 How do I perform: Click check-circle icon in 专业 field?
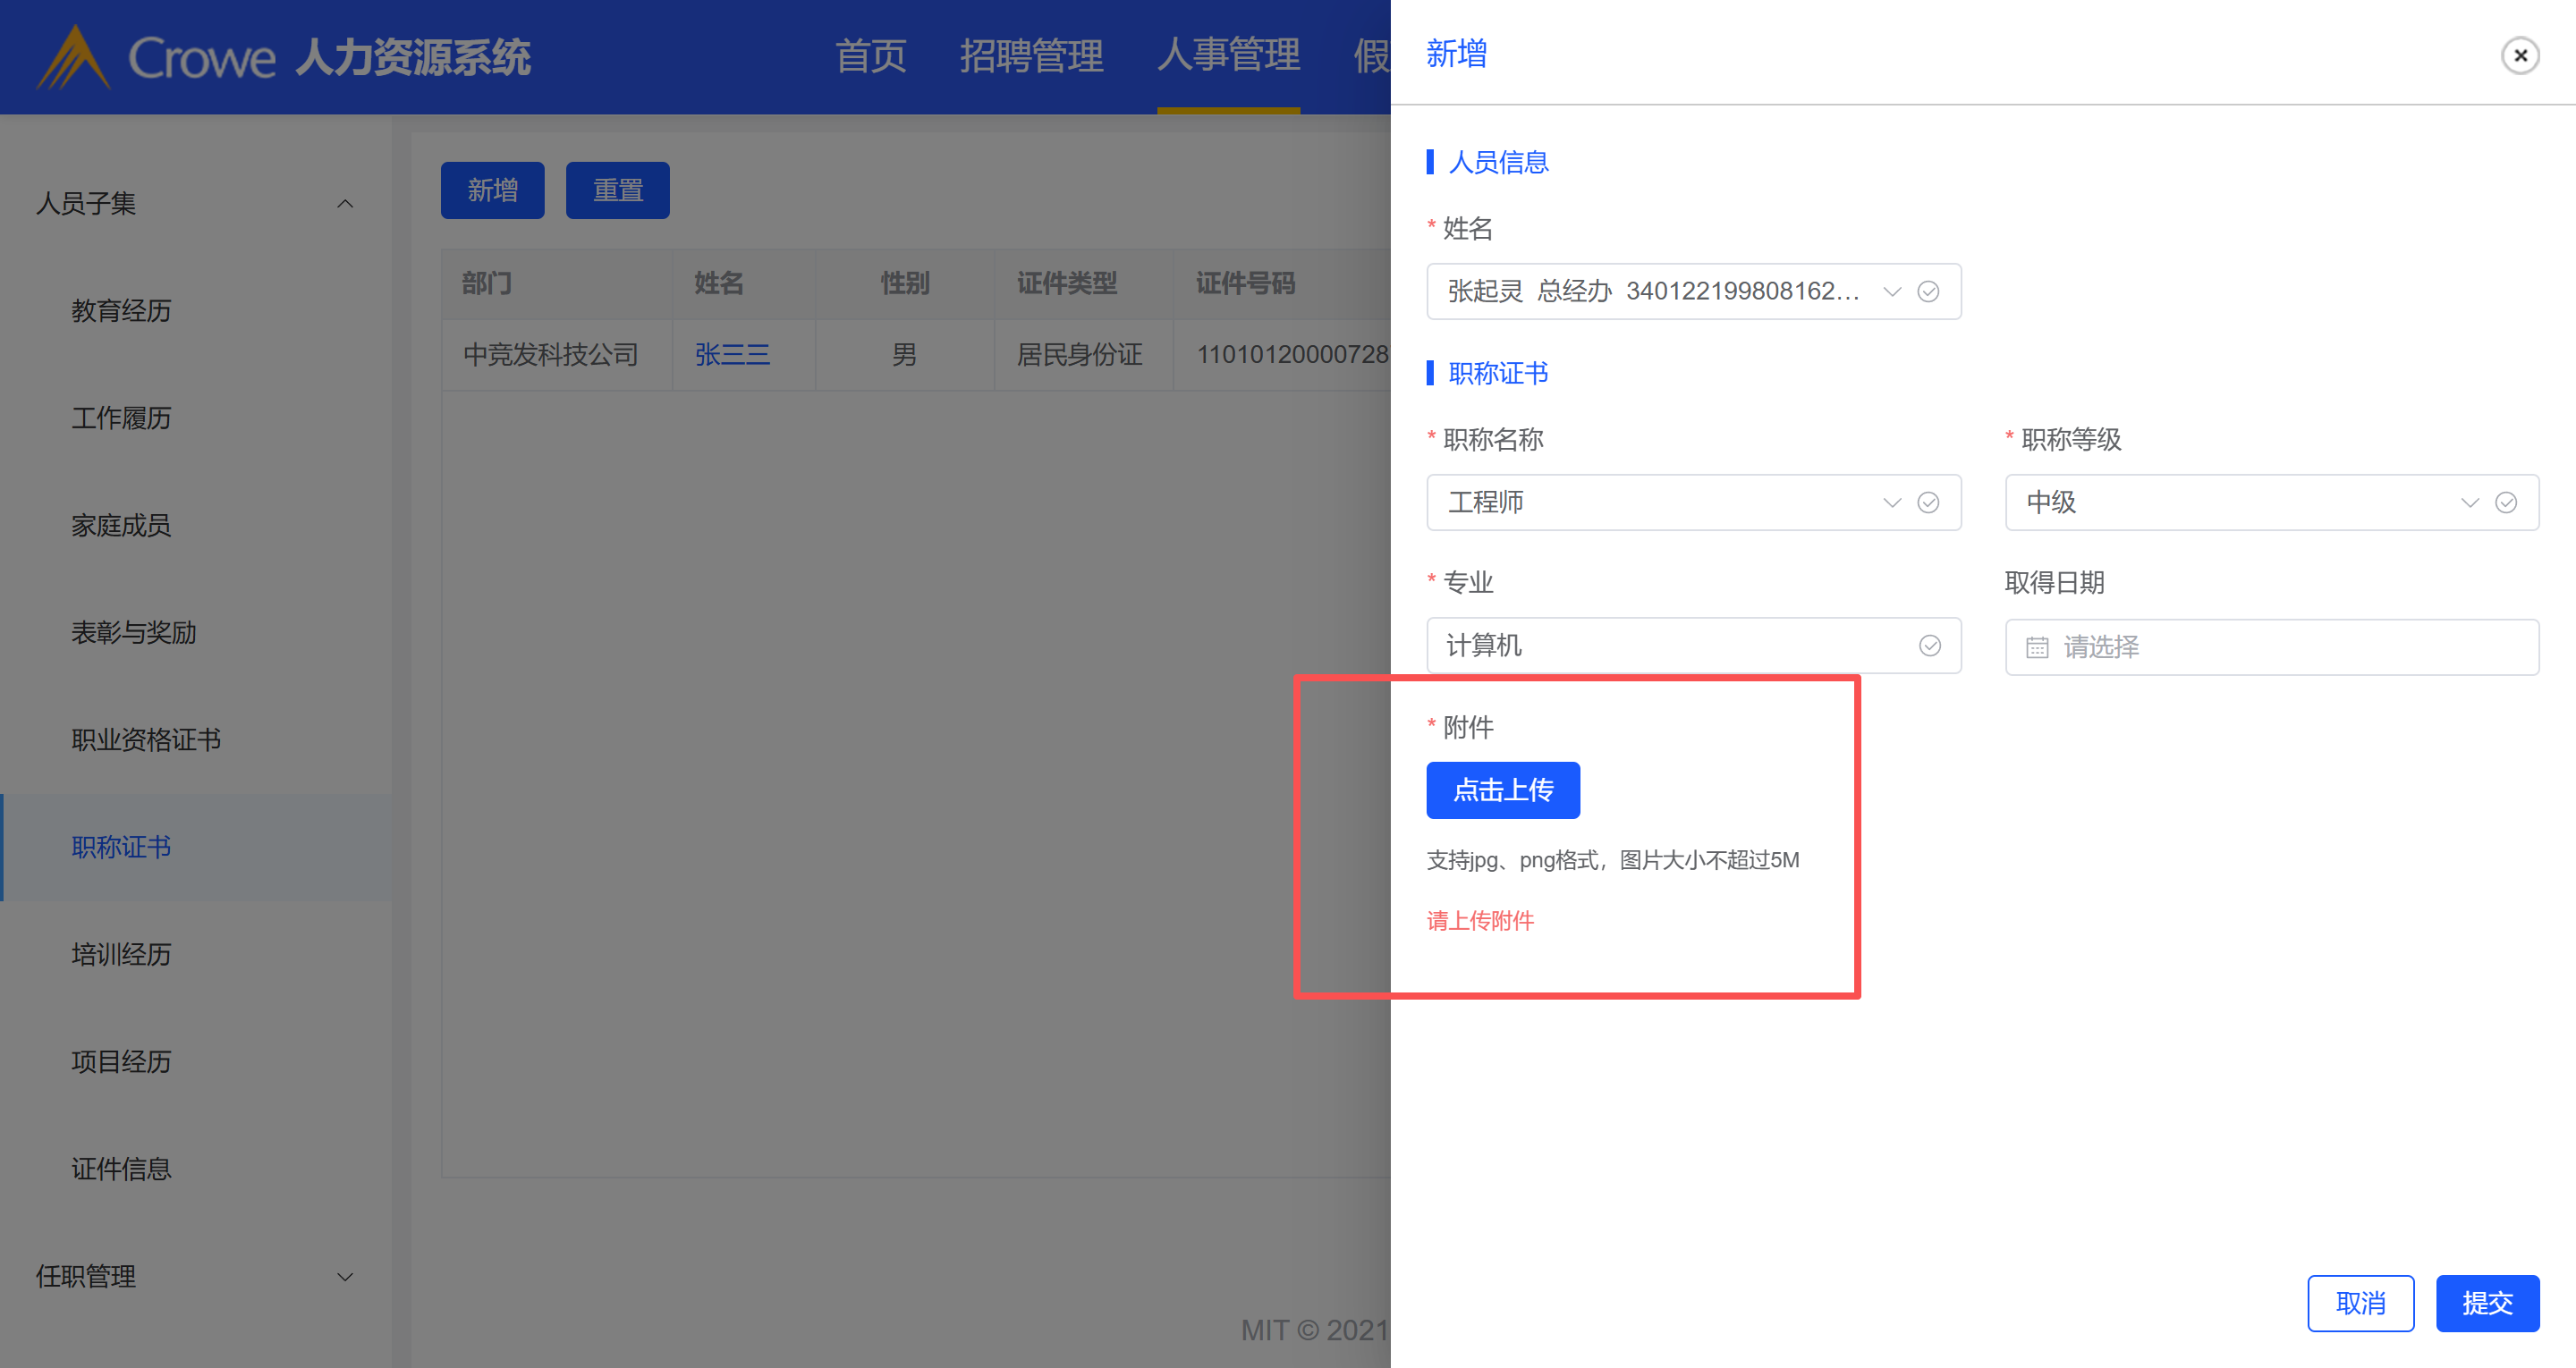tap(1929, 645)
